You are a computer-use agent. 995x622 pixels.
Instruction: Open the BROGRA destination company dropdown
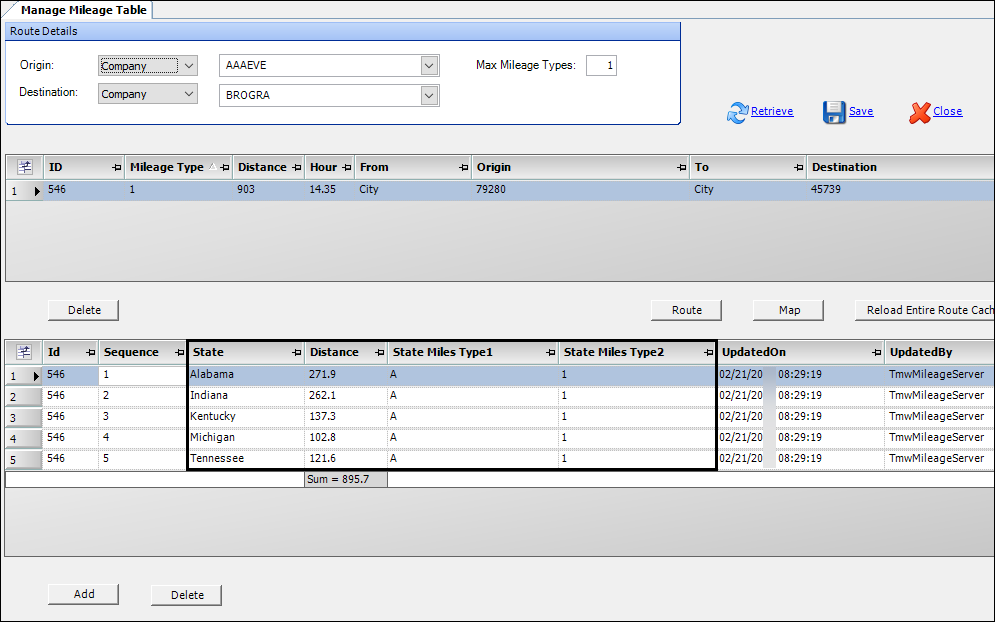(x=429, y=95)
